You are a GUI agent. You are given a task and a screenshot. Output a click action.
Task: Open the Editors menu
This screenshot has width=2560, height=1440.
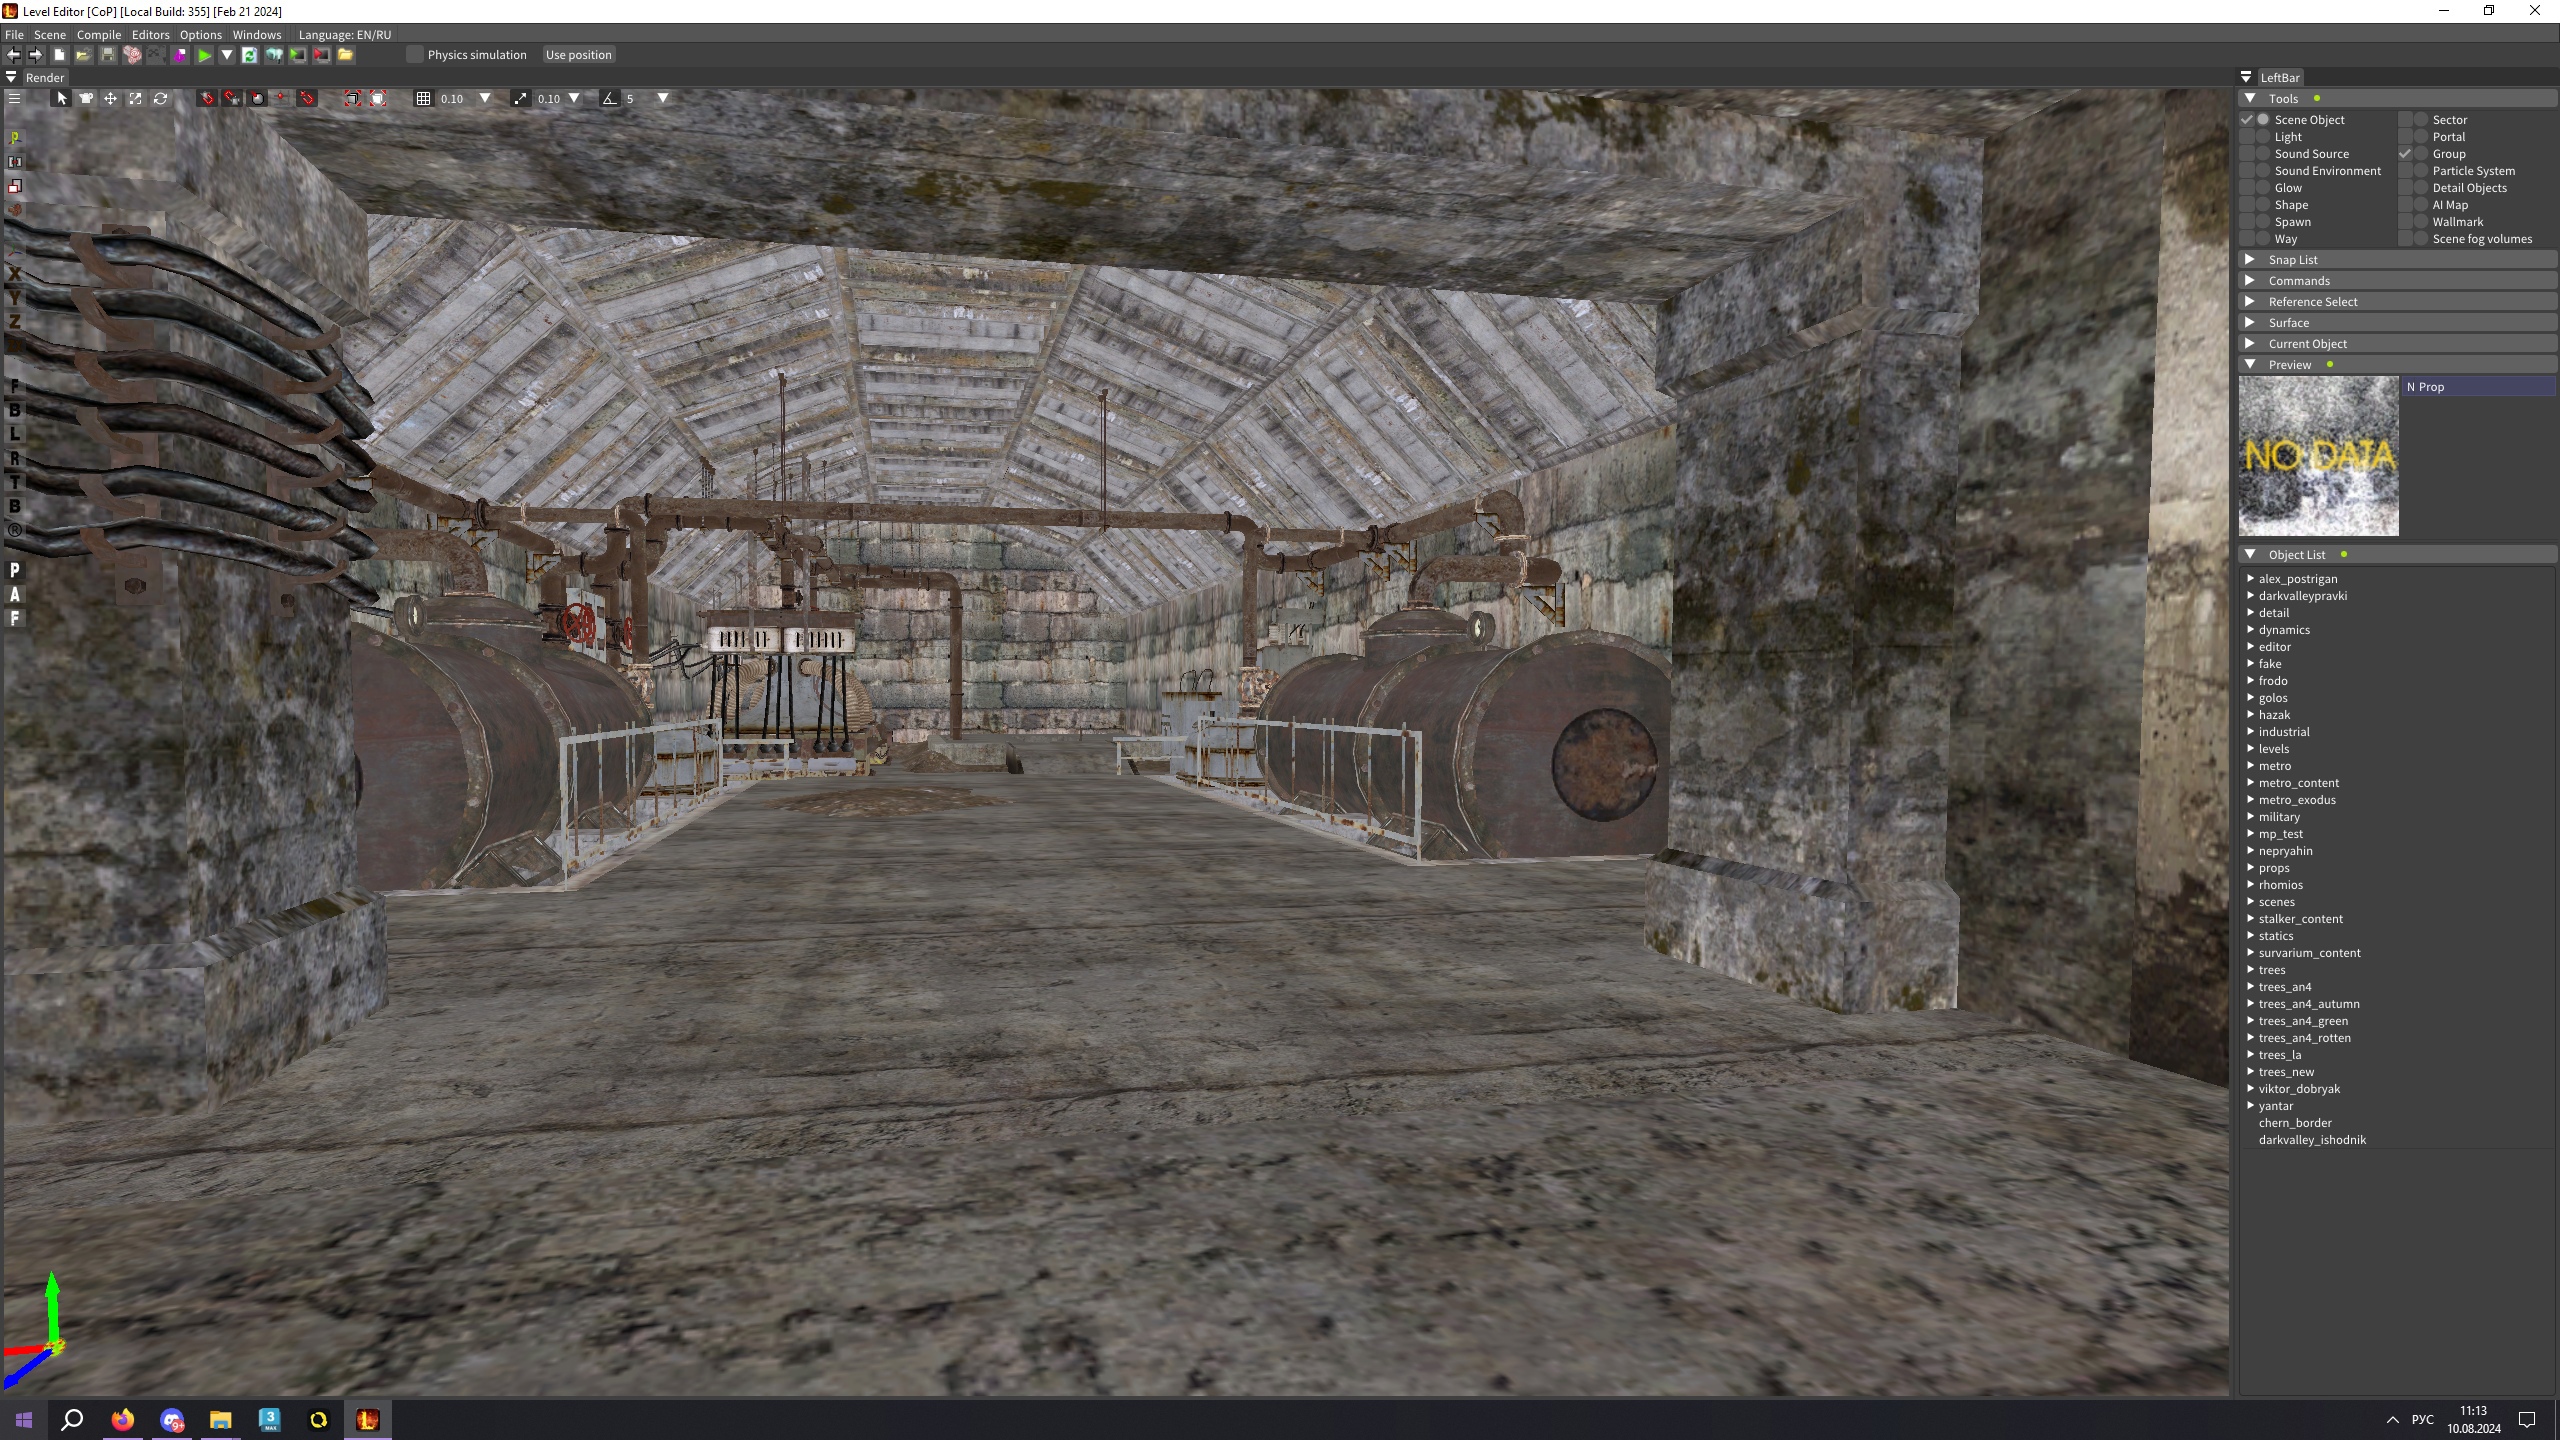pyautogui.click(x=150, y=34)
